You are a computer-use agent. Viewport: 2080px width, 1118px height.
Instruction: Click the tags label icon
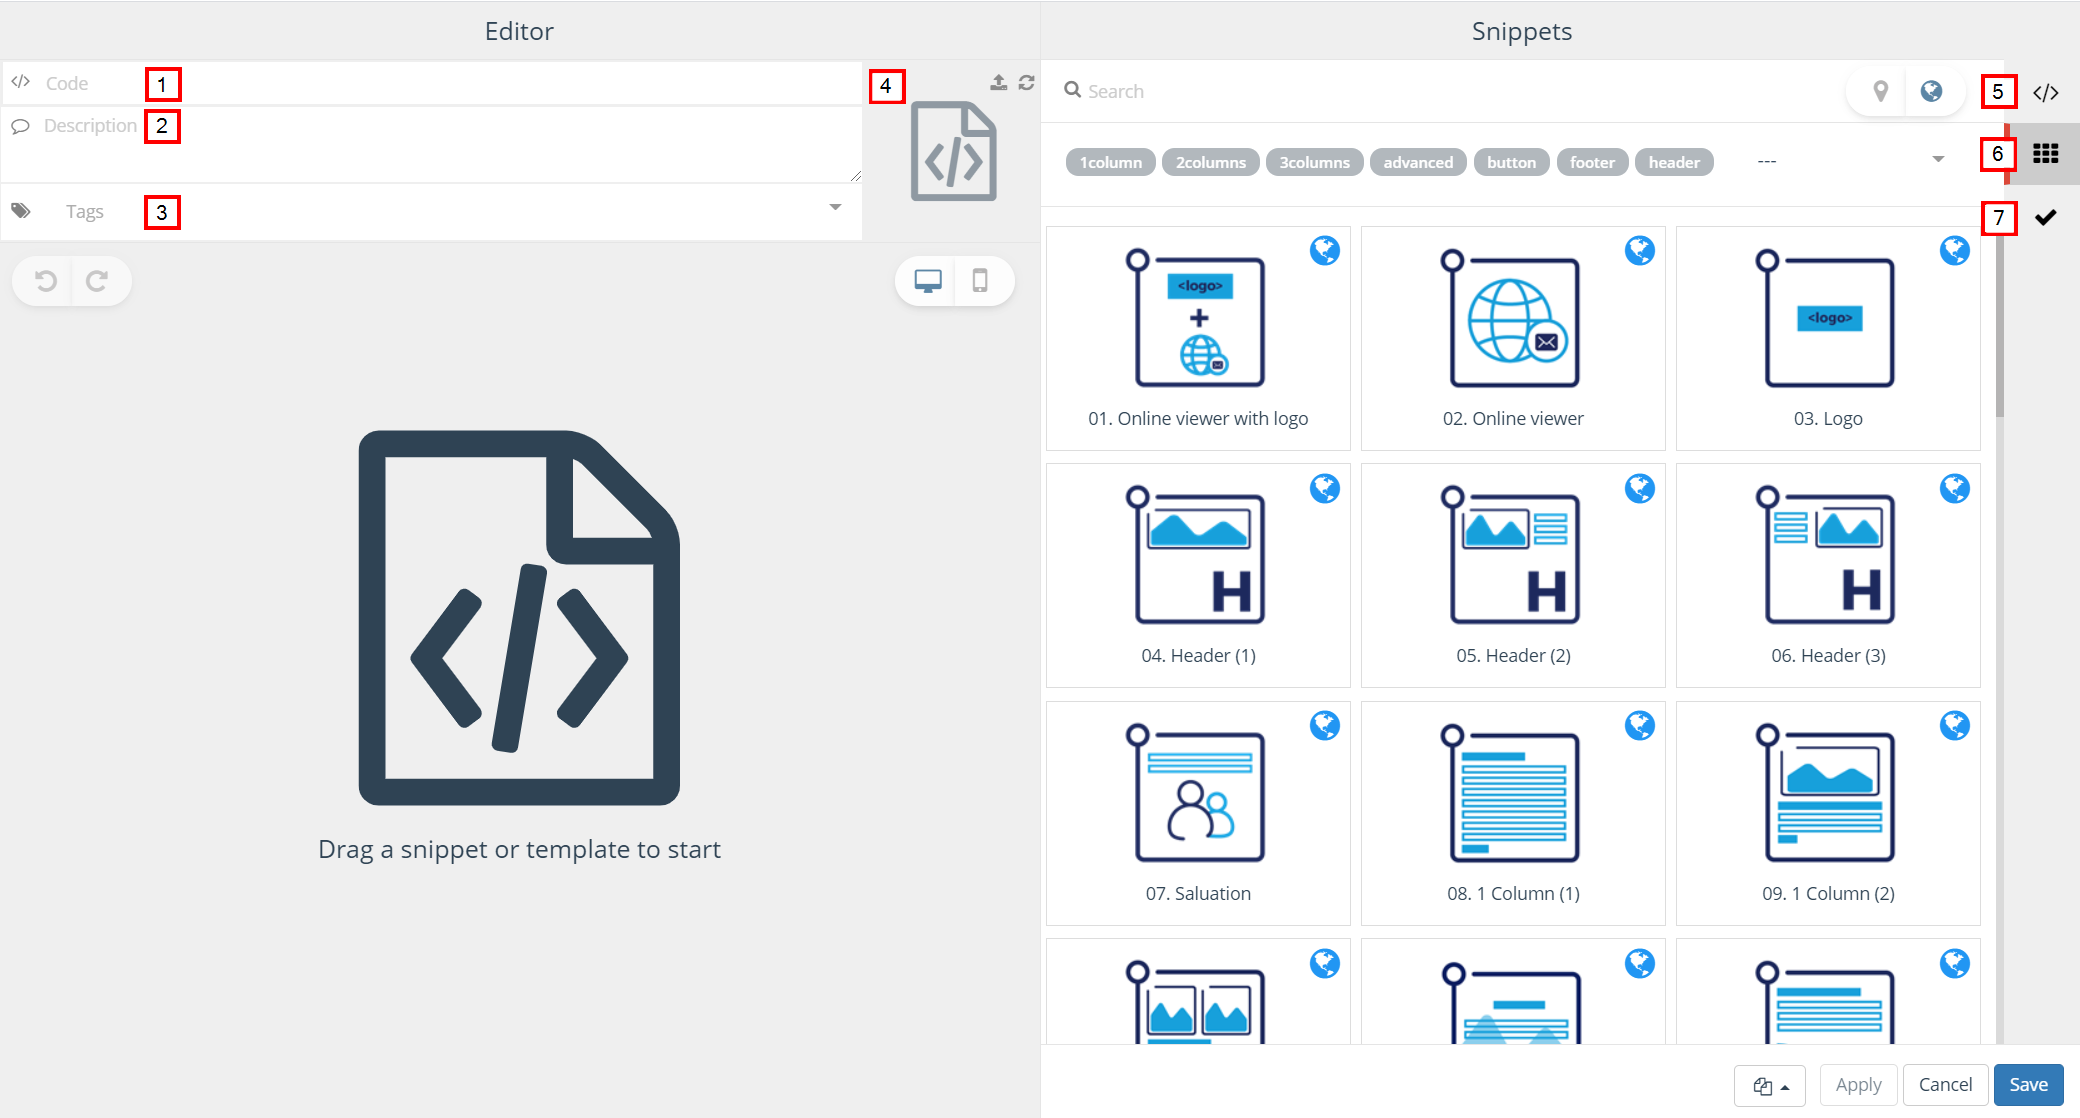coord(21,210)
